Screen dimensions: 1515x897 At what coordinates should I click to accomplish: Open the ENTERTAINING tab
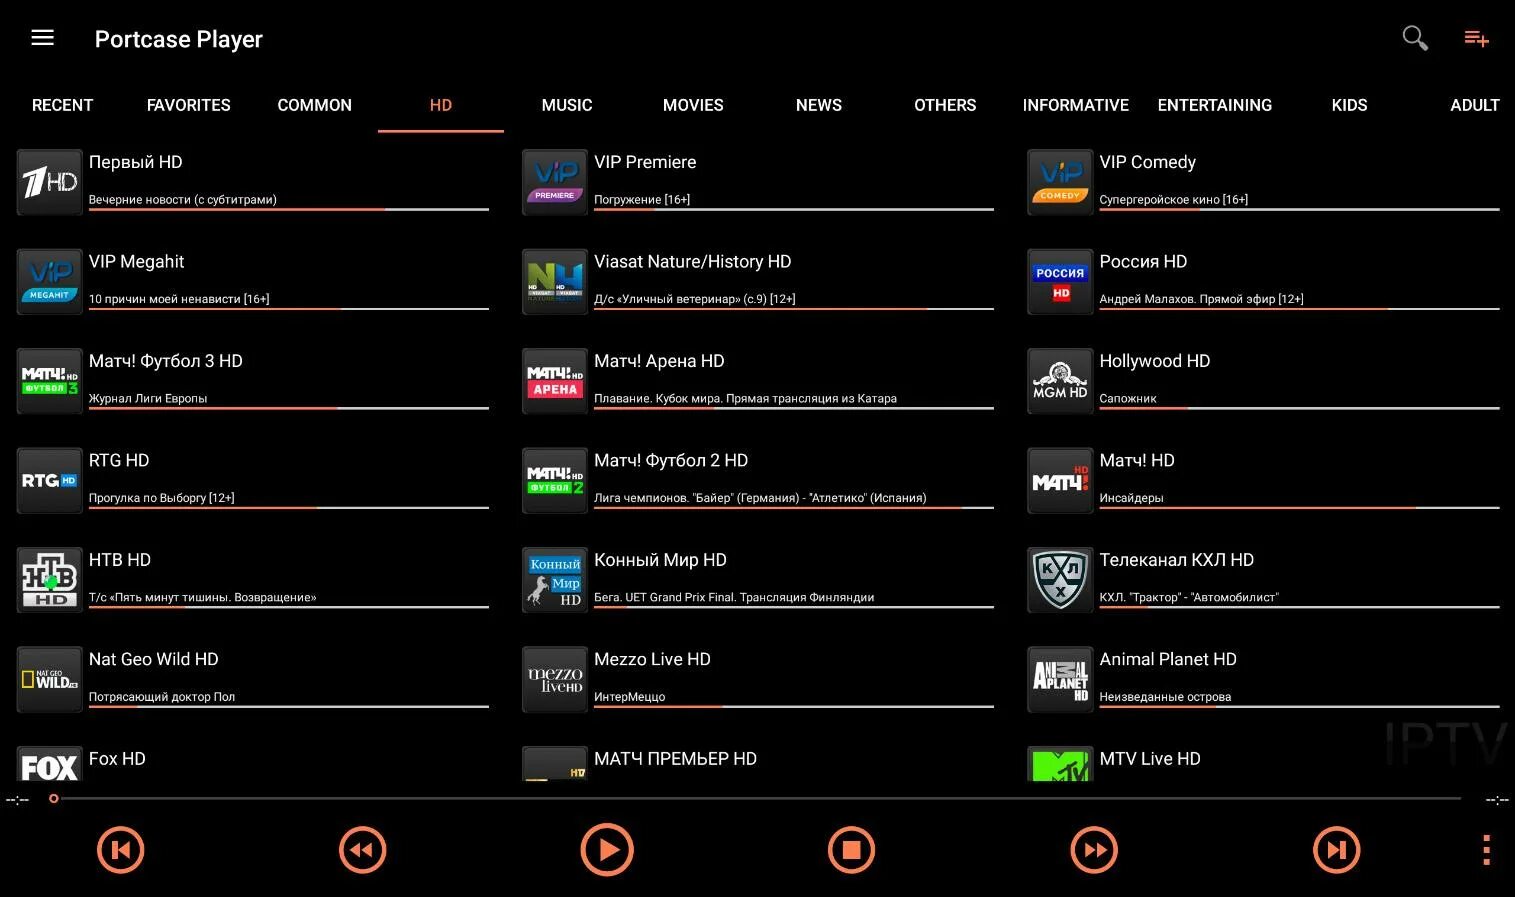[x=1214, y=105]
